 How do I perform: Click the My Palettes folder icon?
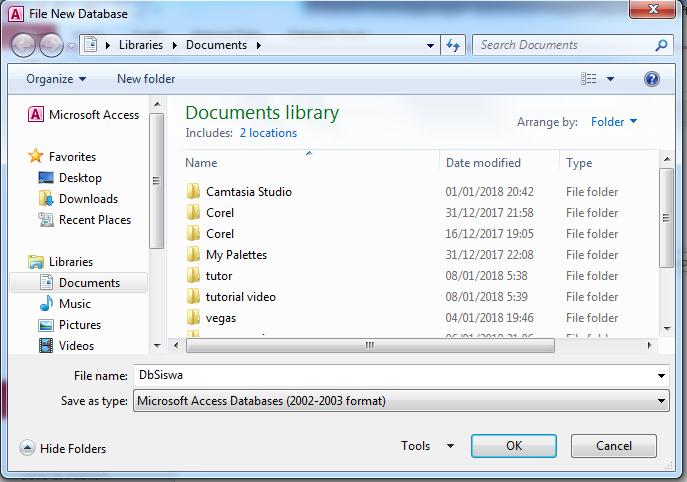tap(193, 255)
